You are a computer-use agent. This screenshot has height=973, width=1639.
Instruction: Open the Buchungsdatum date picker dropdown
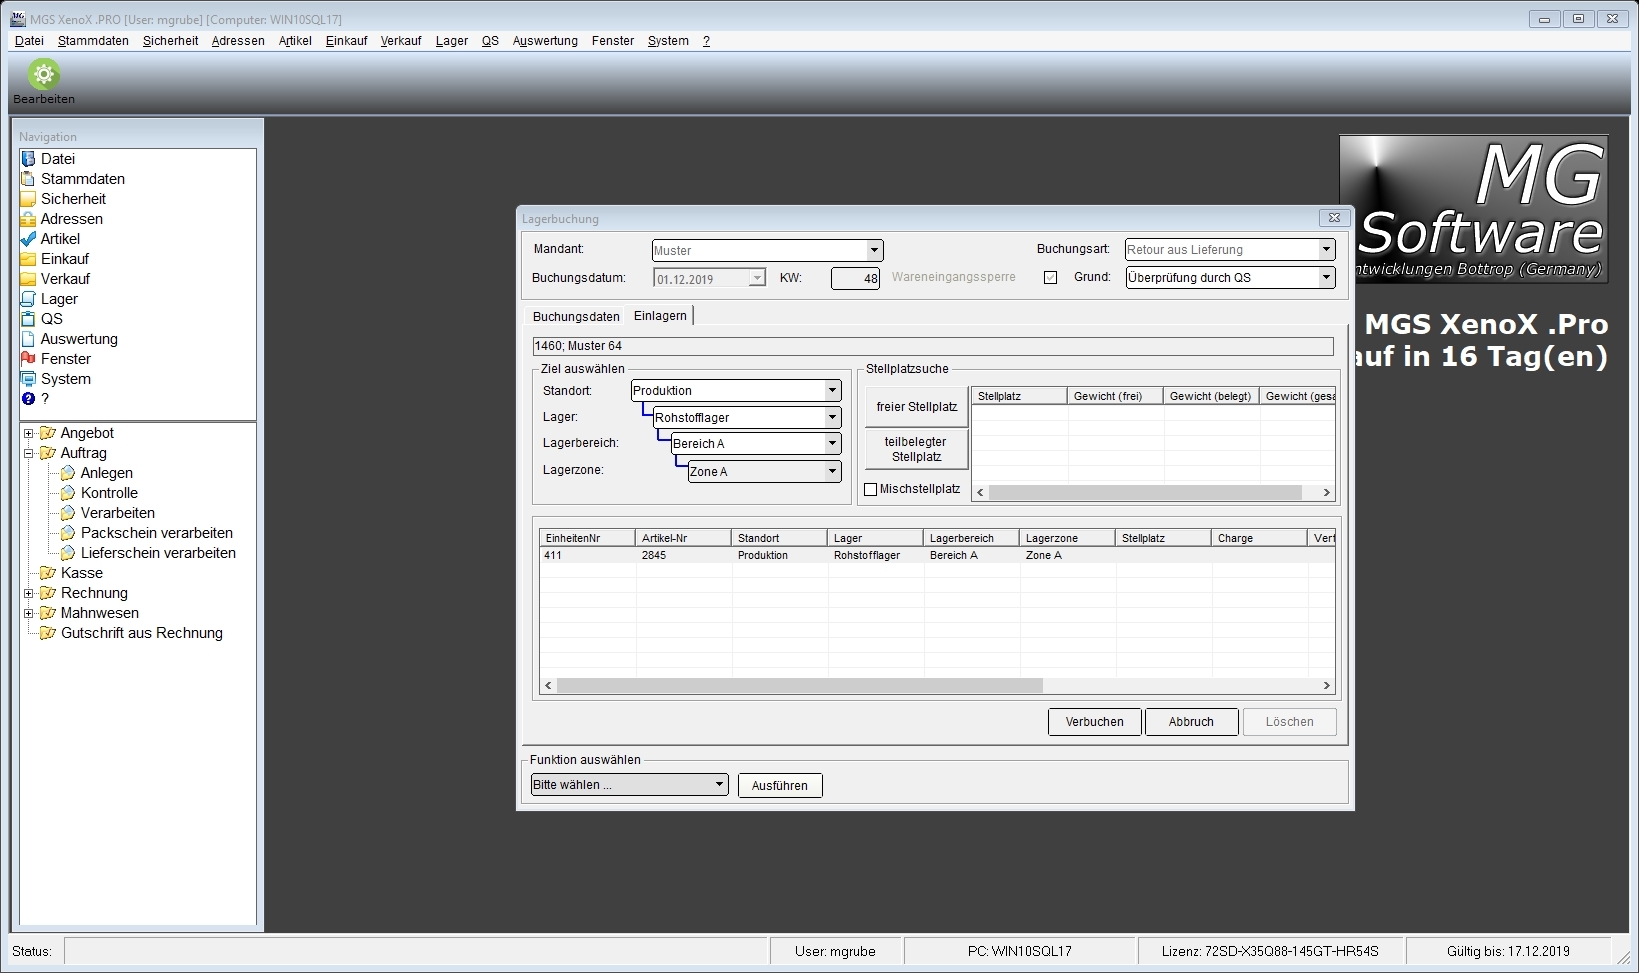[x=757, y=279]
